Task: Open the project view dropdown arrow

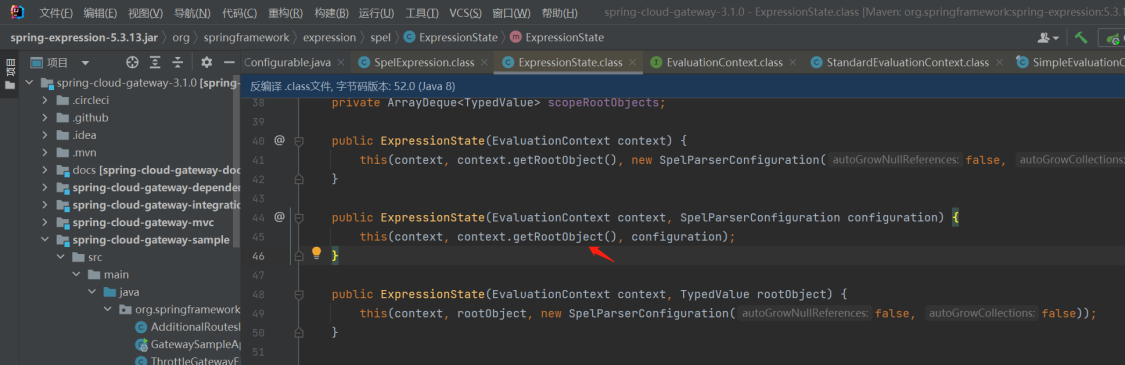Action: coord(85,62)
